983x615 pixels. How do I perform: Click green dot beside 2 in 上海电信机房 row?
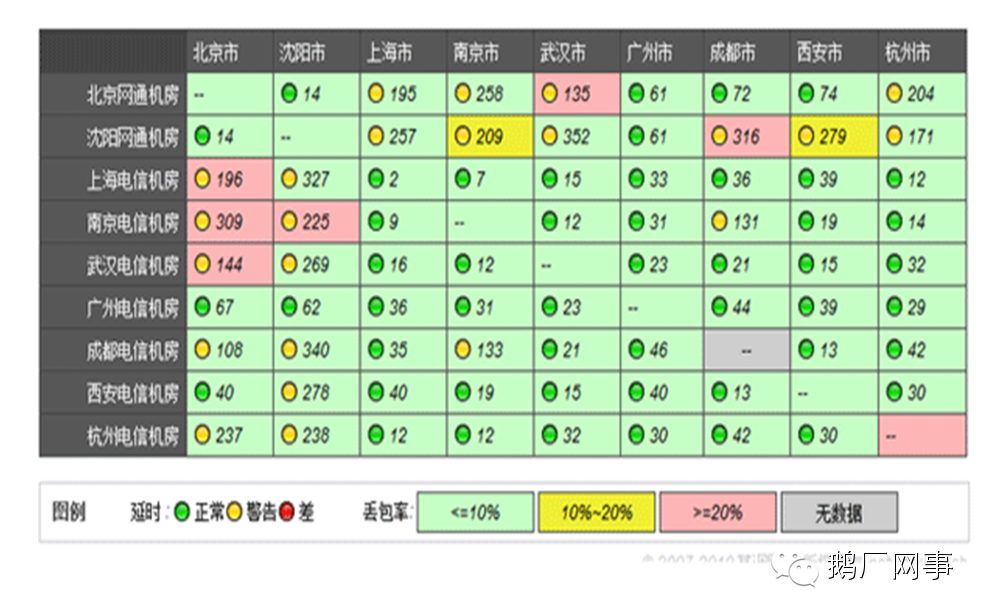tap(376, 179)
